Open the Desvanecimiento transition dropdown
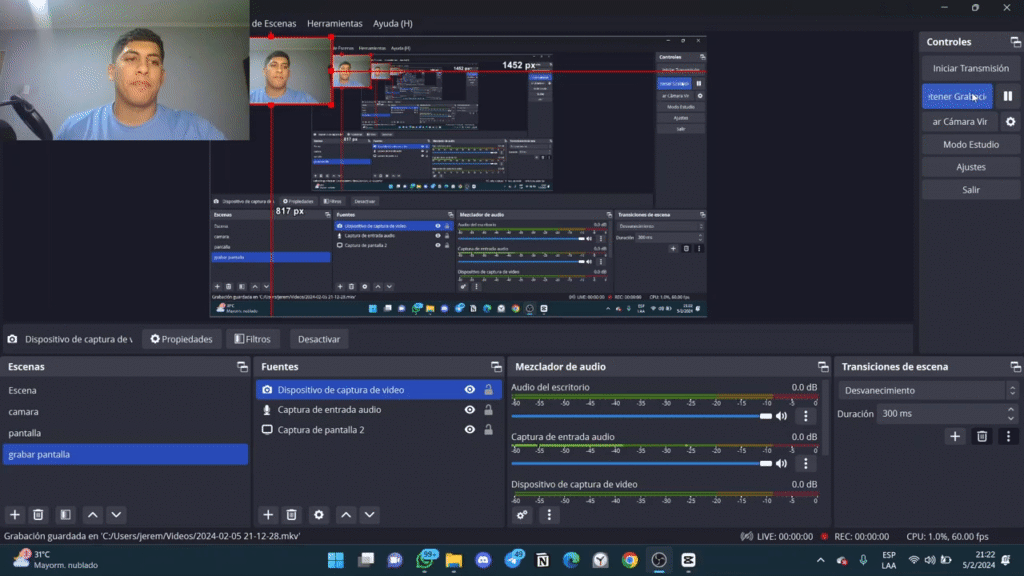This screenshot has height=576, width=1024. click(x=927, y=391)
